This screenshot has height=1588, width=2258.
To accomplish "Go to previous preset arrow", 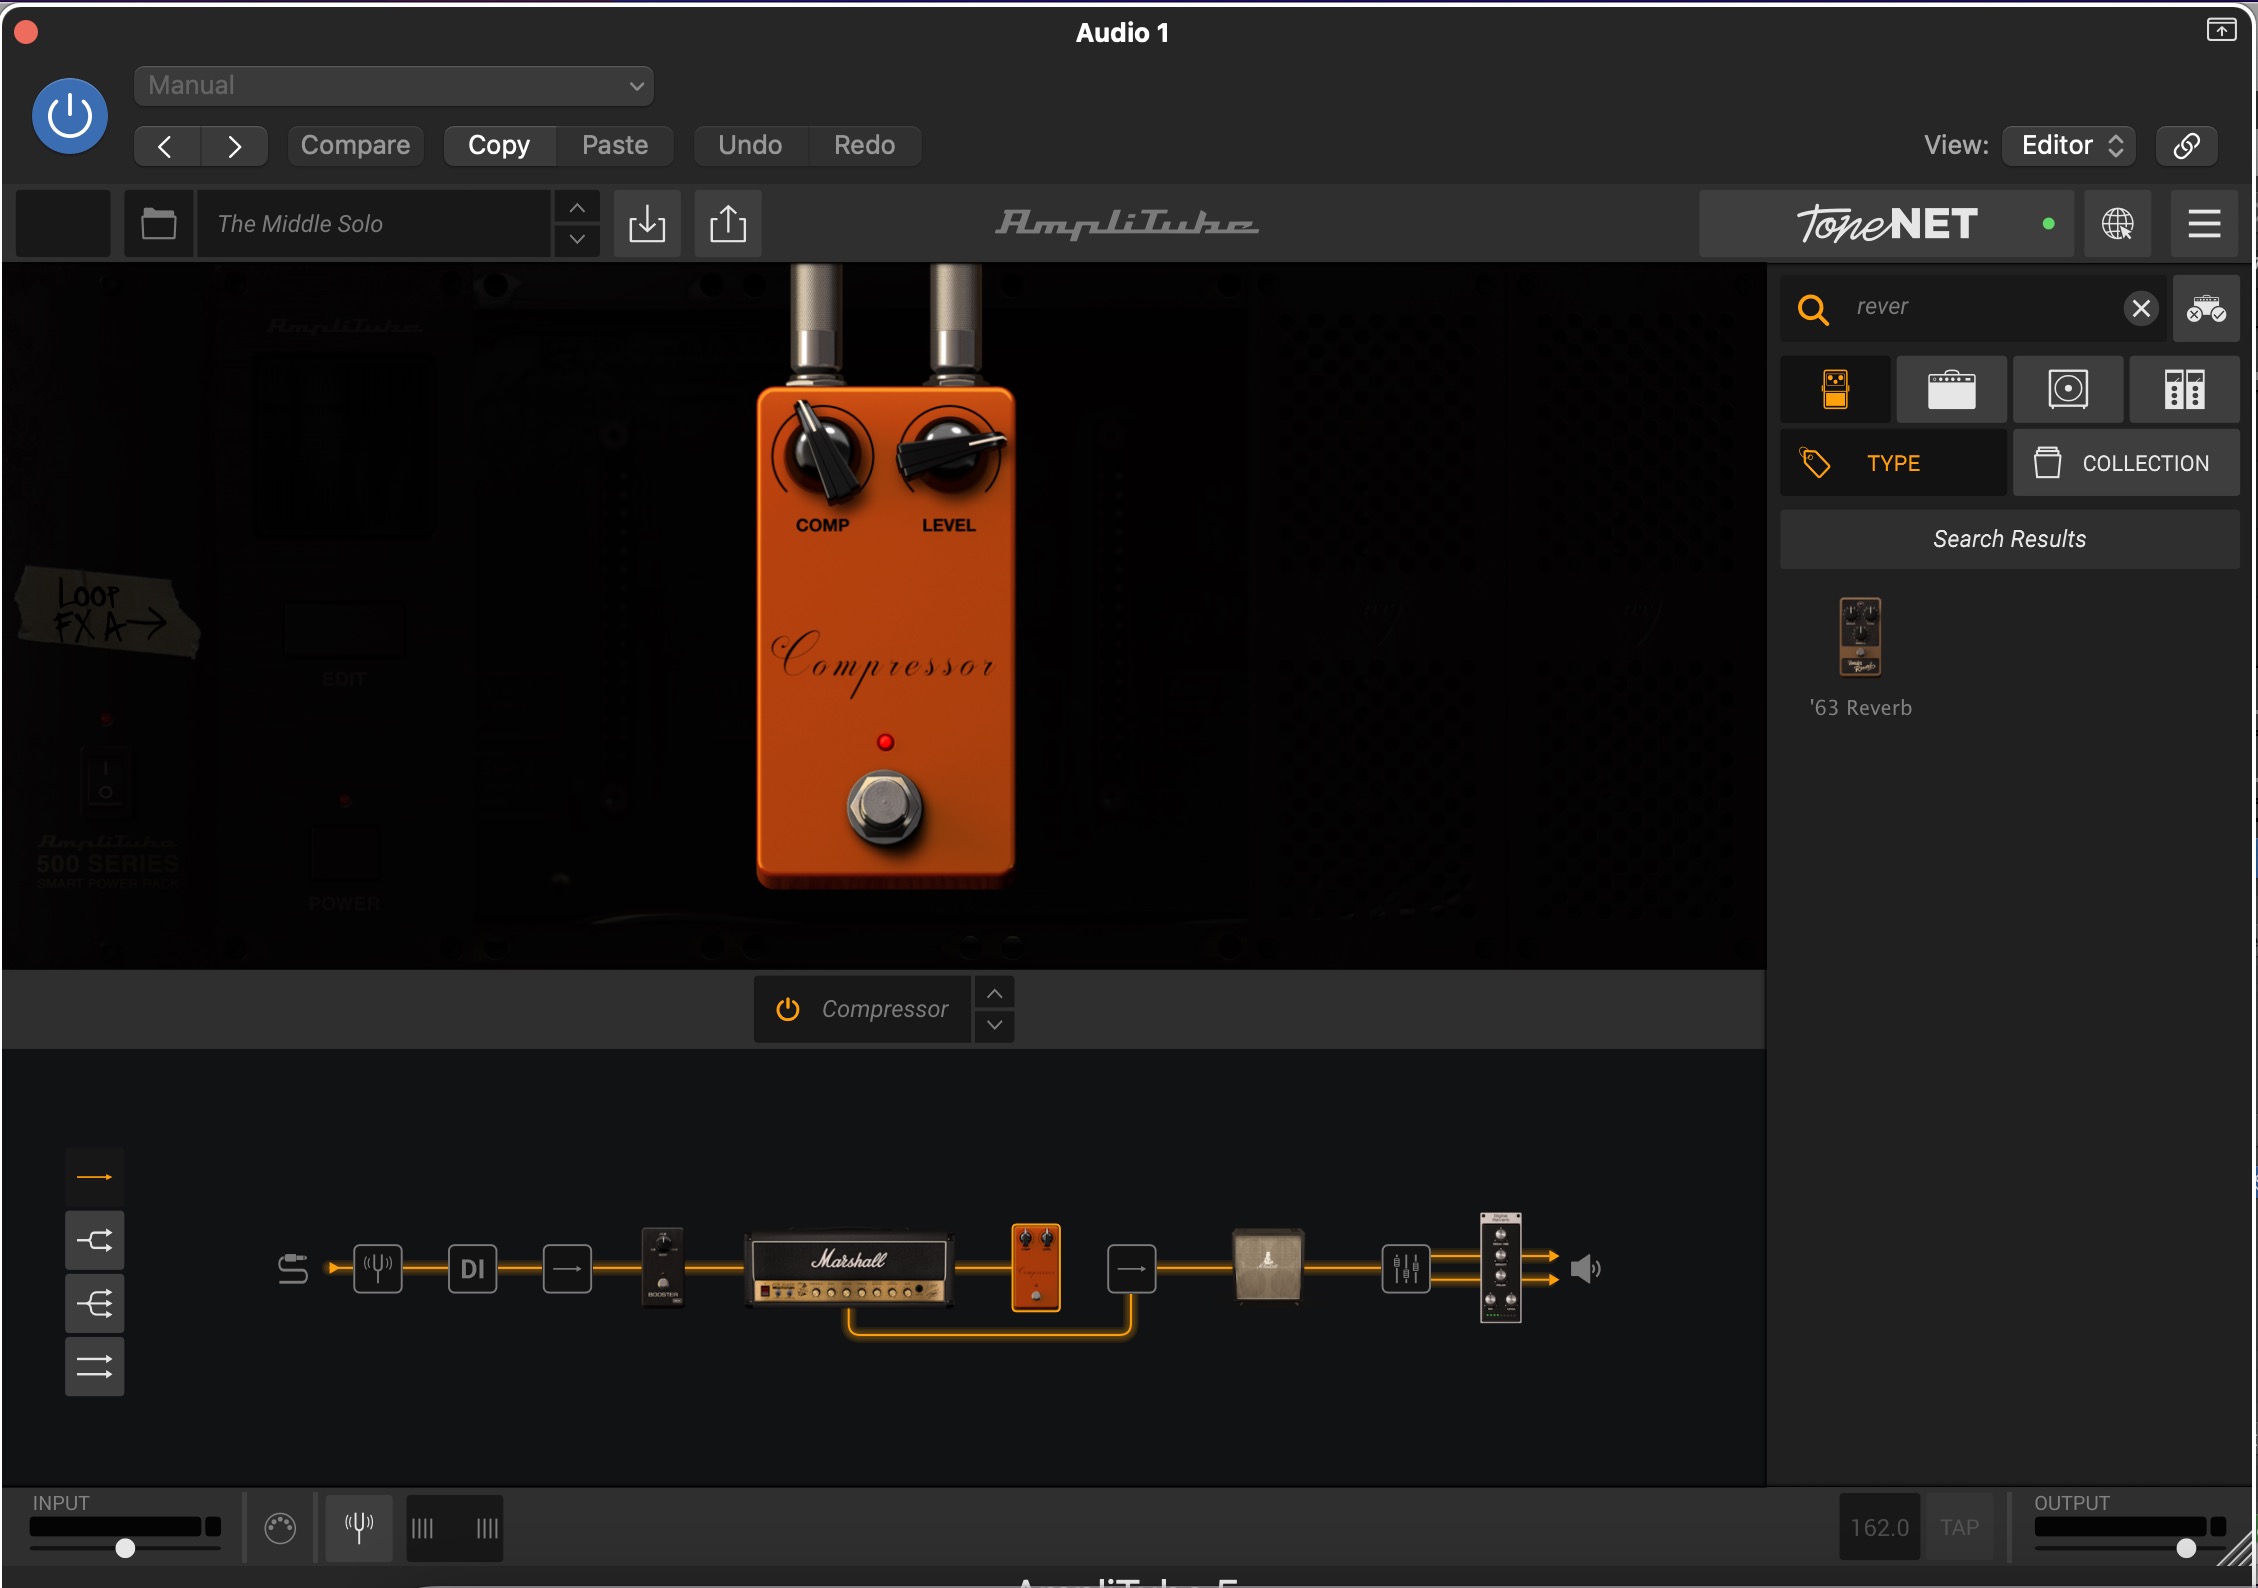I will click(x=166, y=146).
